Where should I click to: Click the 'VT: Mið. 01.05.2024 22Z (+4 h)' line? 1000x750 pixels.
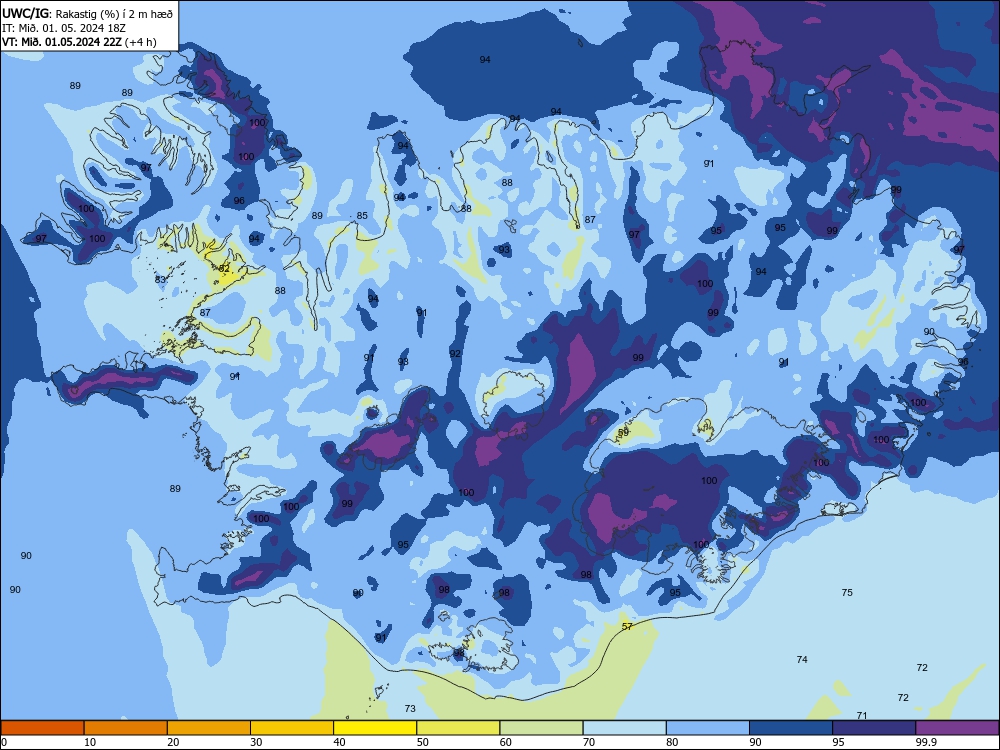click(79, 42)
